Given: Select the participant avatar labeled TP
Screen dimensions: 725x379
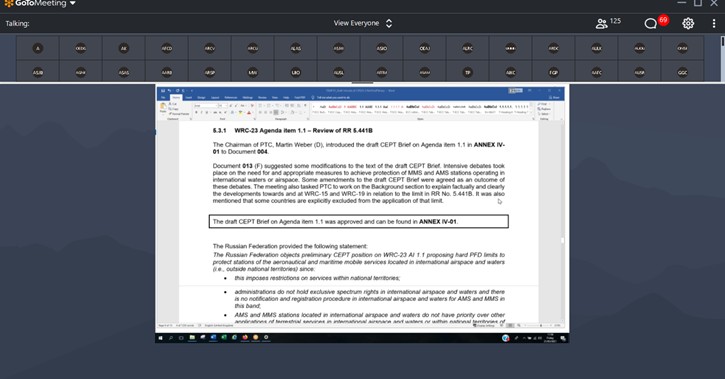Looking at the screenshot, I should click(x=467, y=72).
